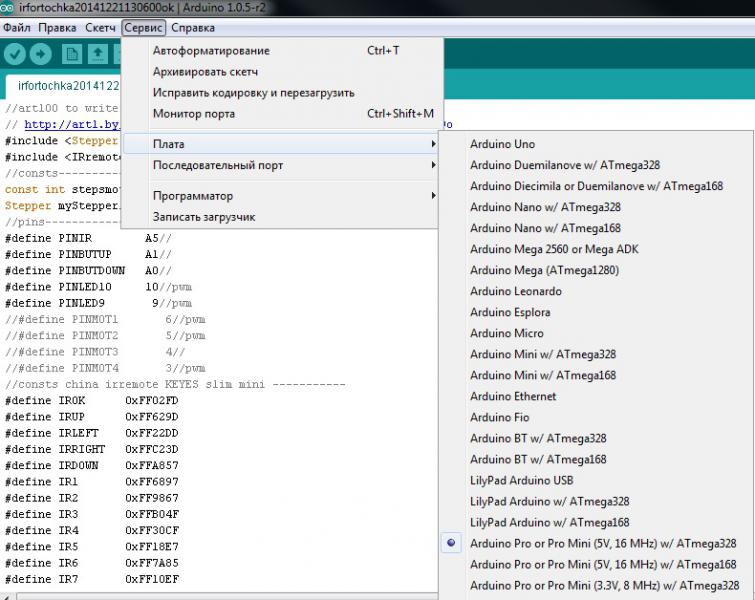Click code line '#define IRUP 0xFF629D'
Viewport: 755px width, 600px height.
[x=92, y=417]
